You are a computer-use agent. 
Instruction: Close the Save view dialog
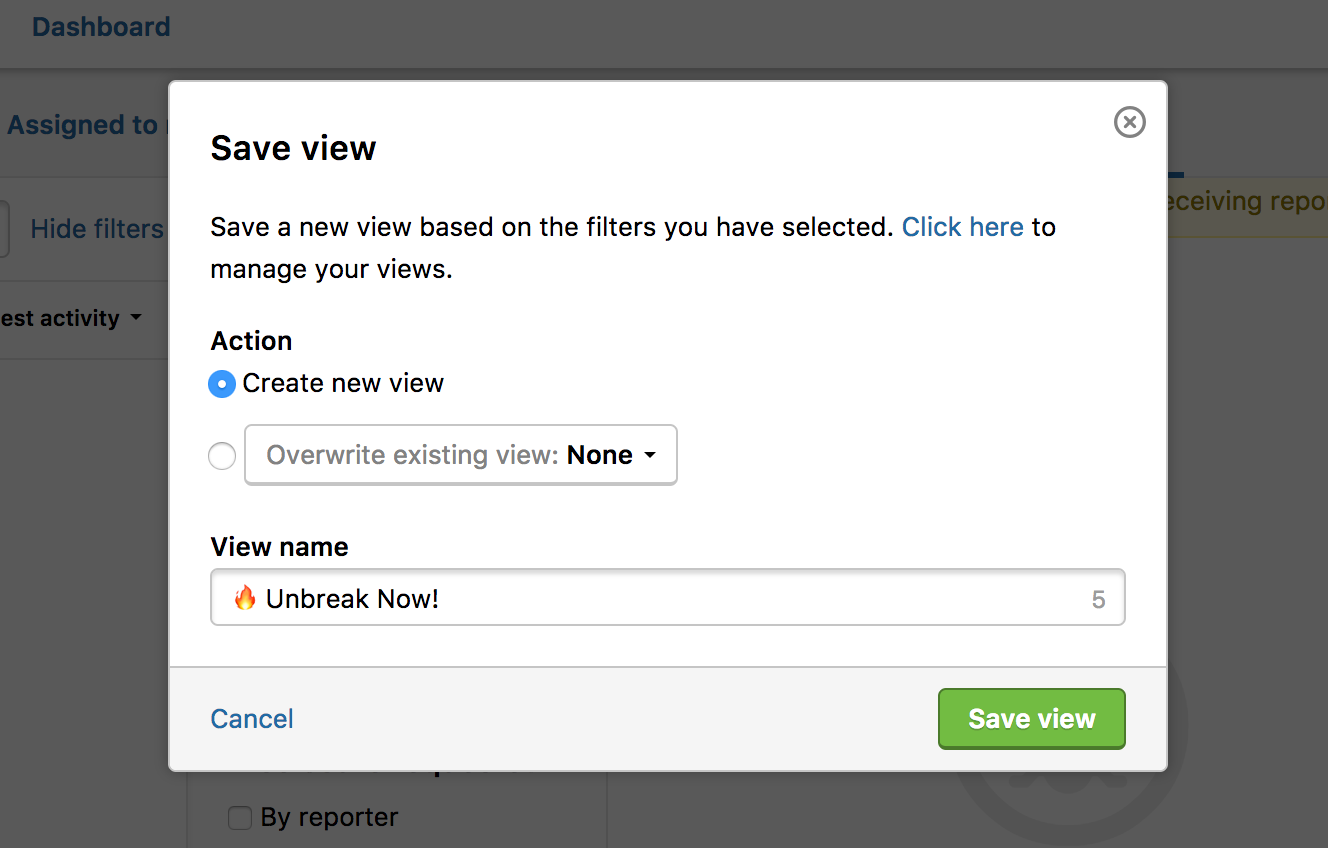tap(1129, 122)
